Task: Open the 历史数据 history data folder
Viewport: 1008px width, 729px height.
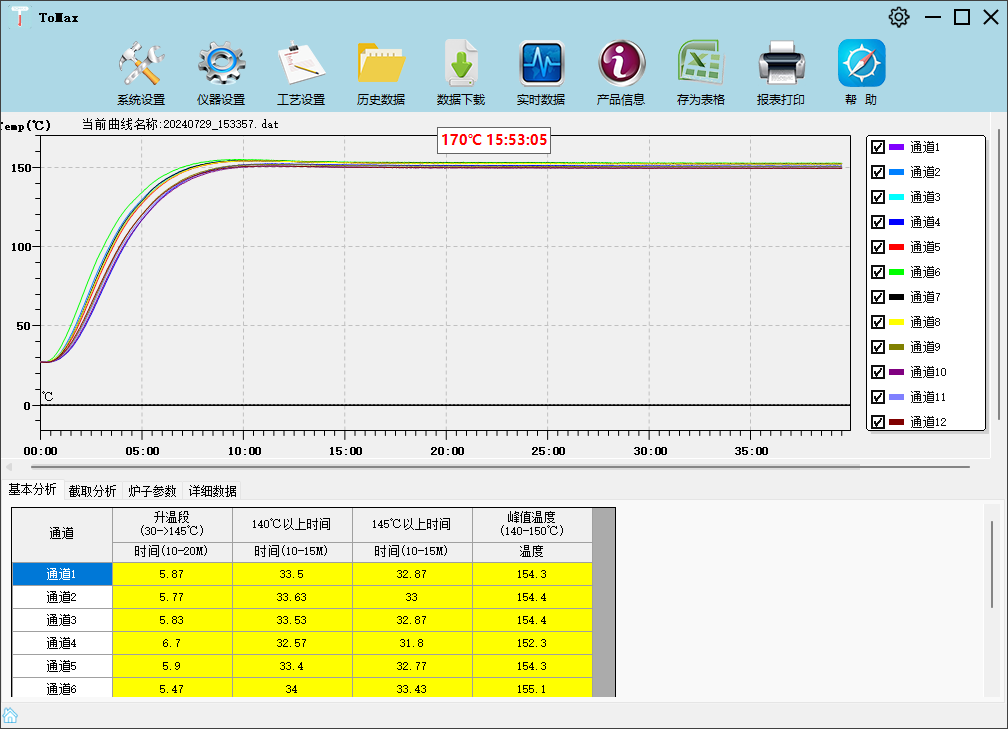Action: [381, 65]
